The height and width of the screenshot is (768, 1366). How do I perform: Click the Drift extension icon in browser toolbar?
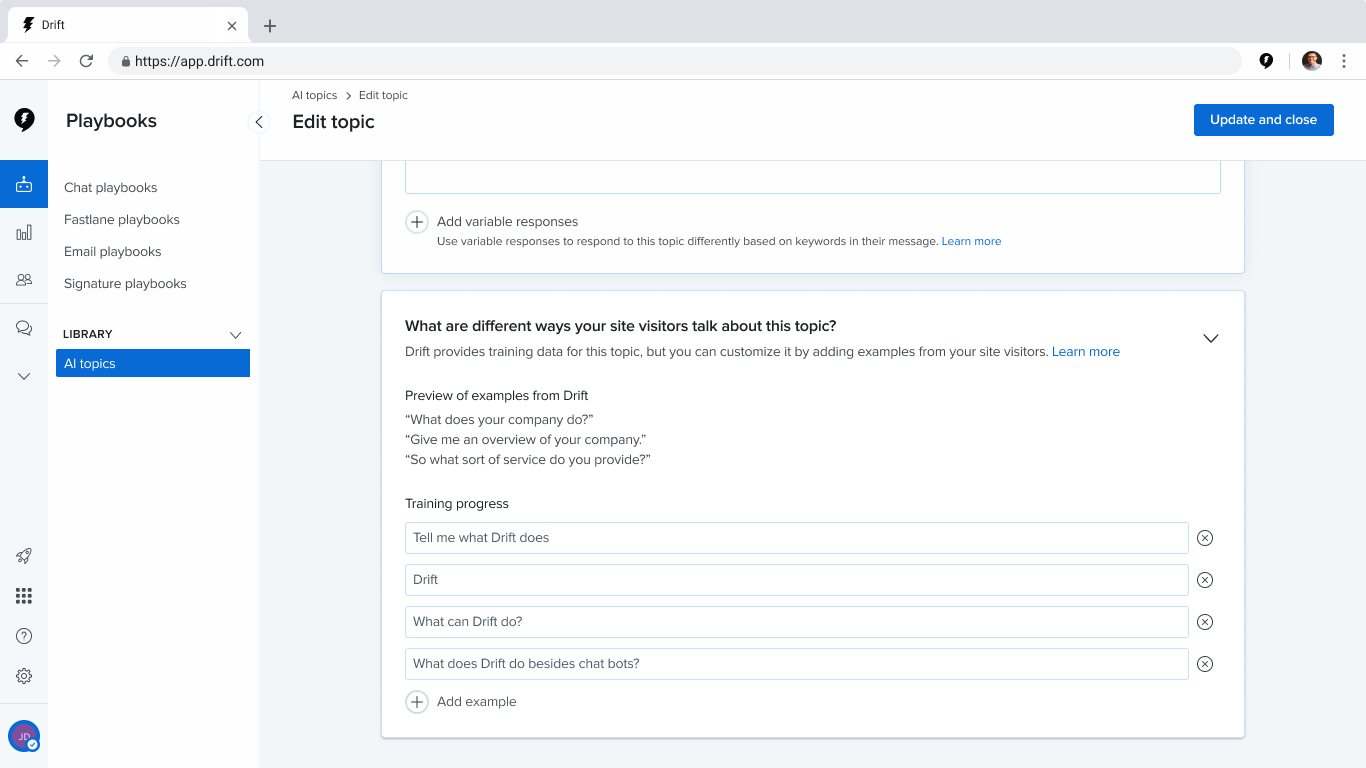1266,61
